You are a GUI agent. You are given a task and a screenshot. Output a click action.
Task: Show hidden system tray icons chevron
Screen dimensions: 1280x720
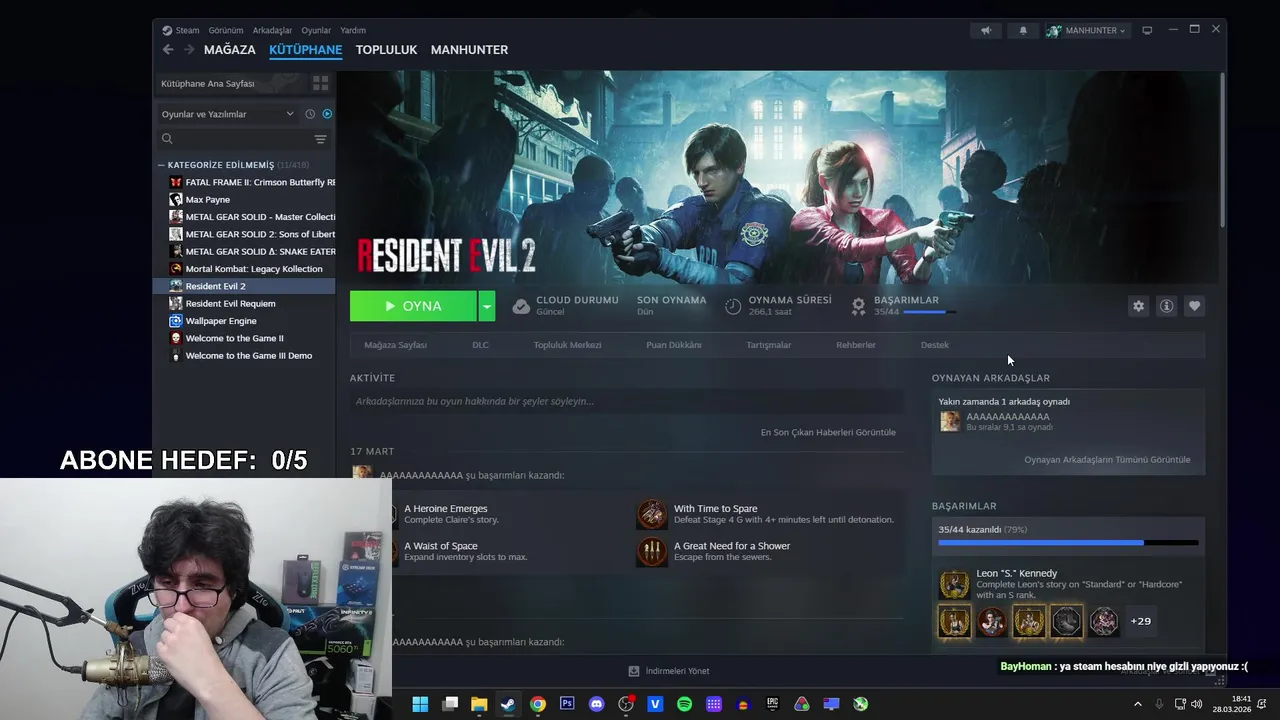pyautogui.click(x=1137, y=704)
